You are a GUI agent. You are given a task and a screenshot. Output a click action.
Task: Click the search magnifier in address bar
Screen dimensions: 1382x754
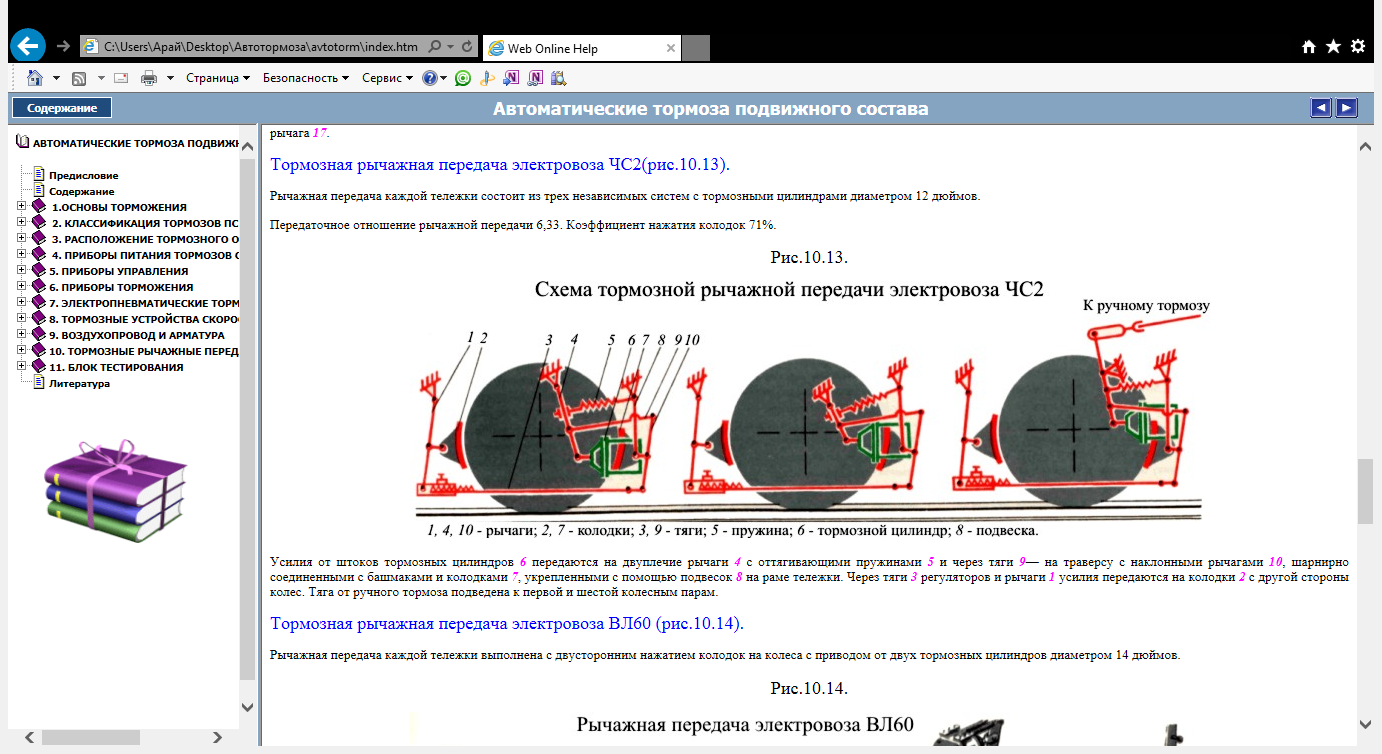pos(434,46)
